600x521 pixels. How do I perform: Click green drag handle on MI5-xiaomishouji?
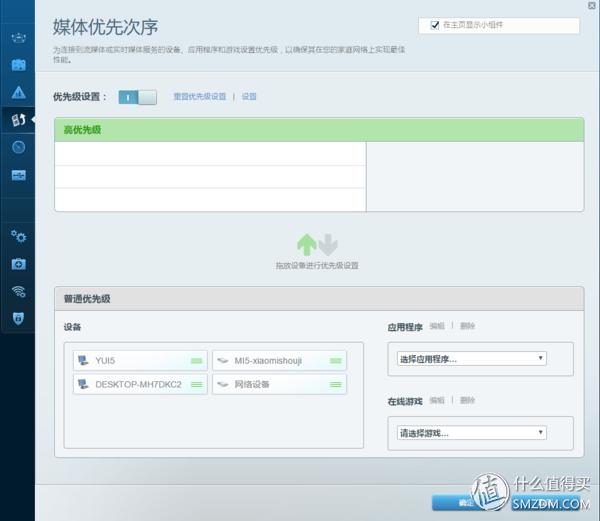[x=336, y=361]
